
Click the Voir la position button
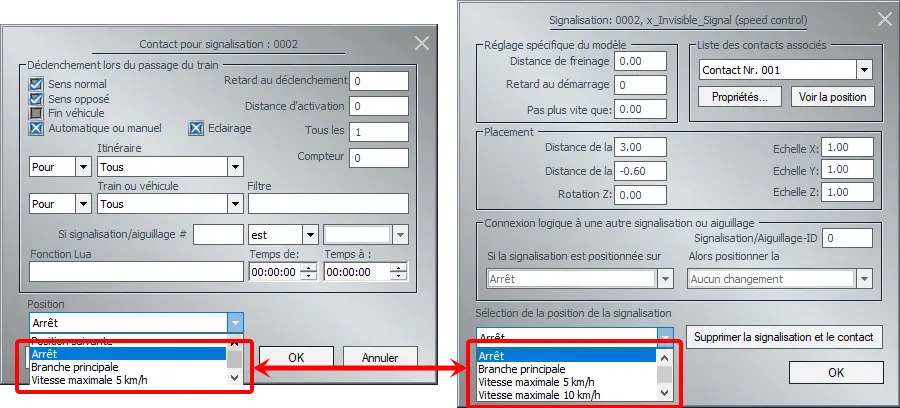(832, 96)
